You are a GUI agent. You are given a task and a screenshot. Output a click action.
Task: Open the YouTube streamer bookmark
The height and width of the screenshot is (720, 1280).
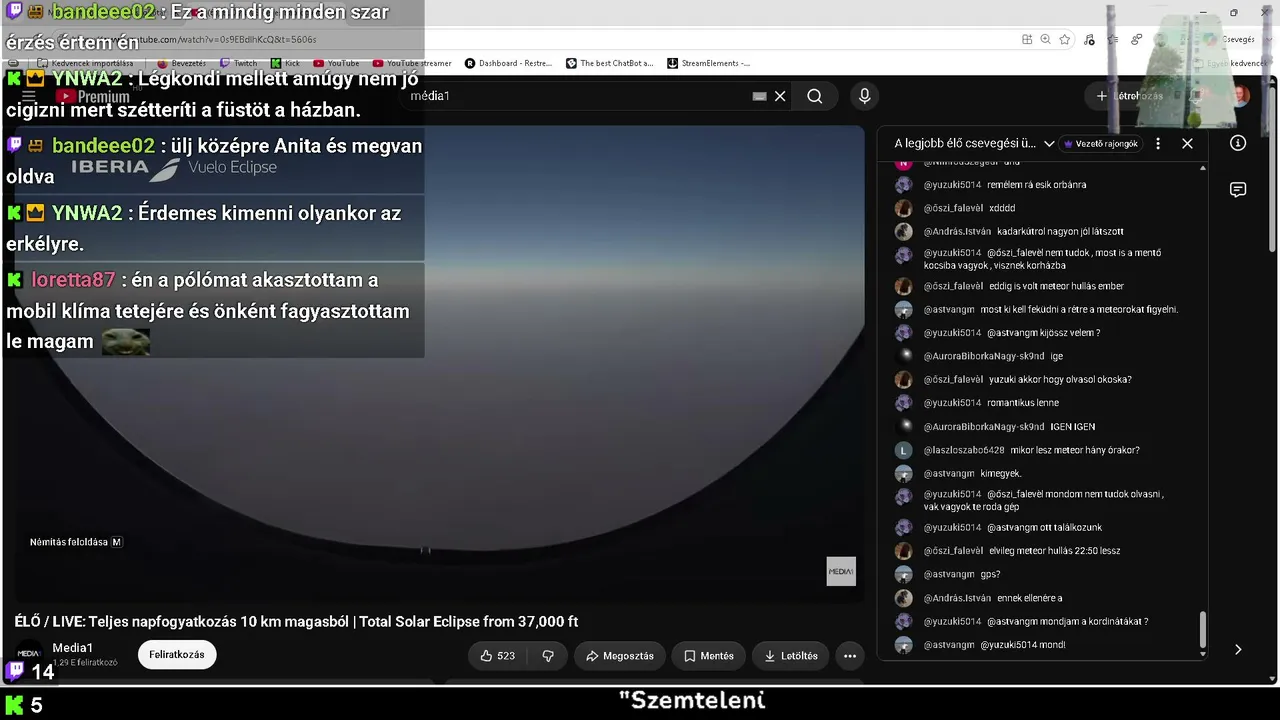coord(412,63)
